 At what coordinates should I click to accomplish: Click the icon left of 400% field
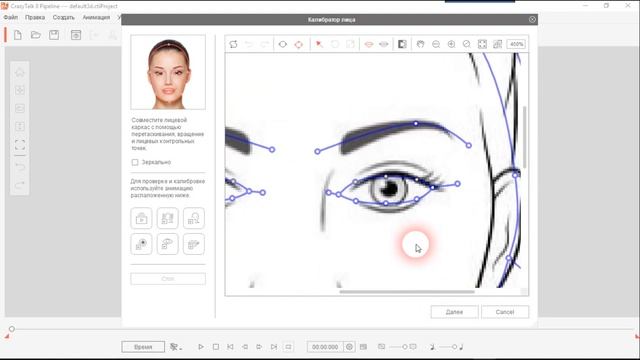[498, 44]
